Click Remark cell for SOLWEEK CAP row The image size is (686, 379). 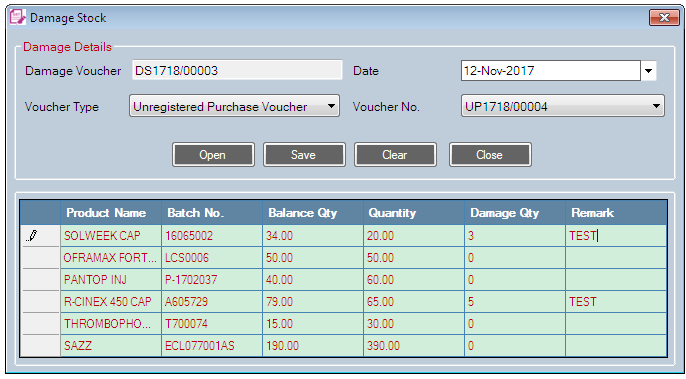616,236
